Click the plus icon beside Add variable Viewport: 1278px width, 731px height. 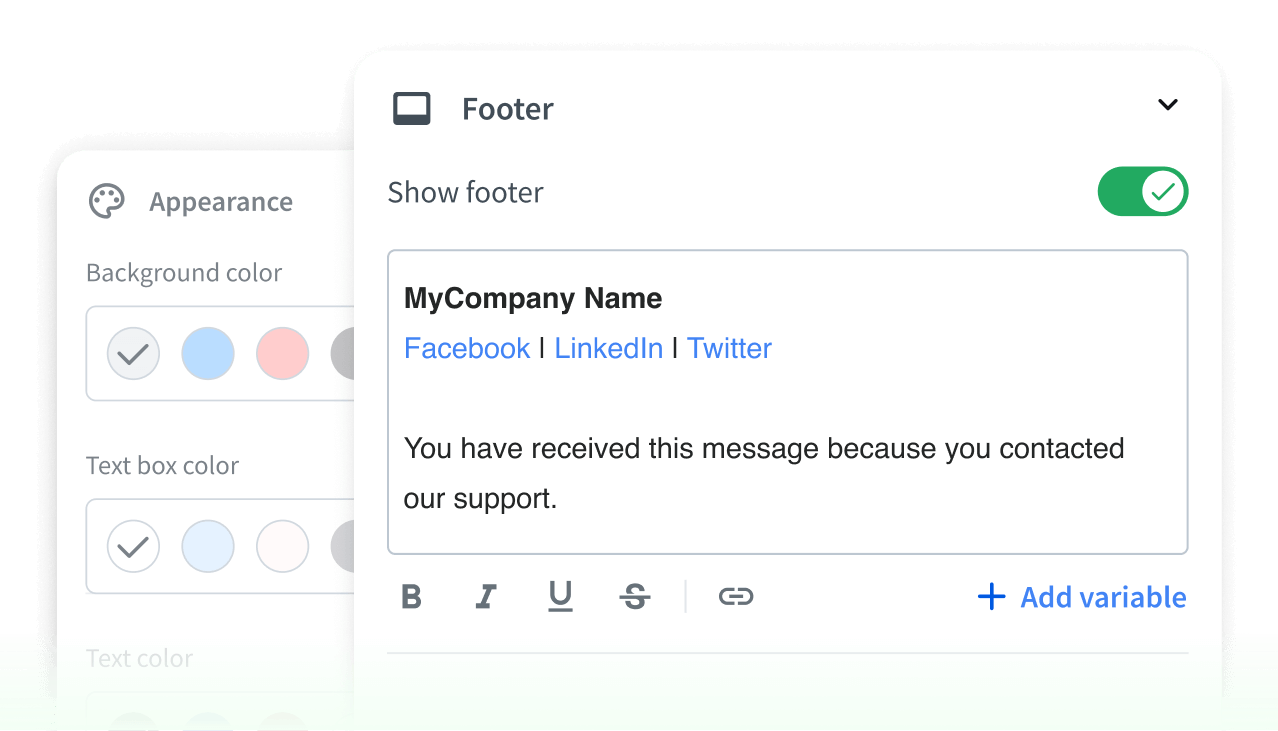click(x=990, y=596)
